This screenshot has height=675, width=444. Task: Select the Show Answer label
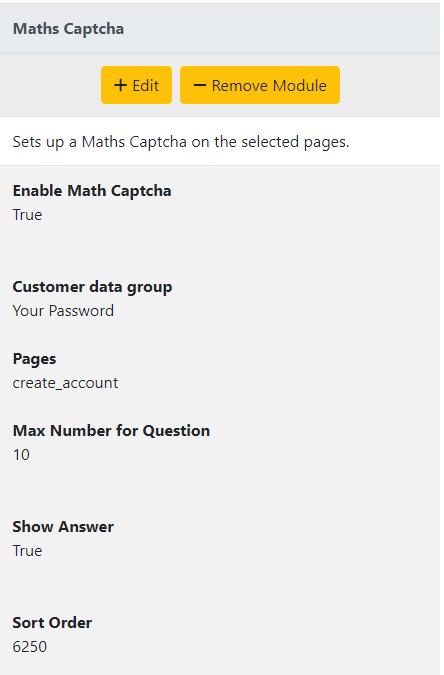coord(63,527)
